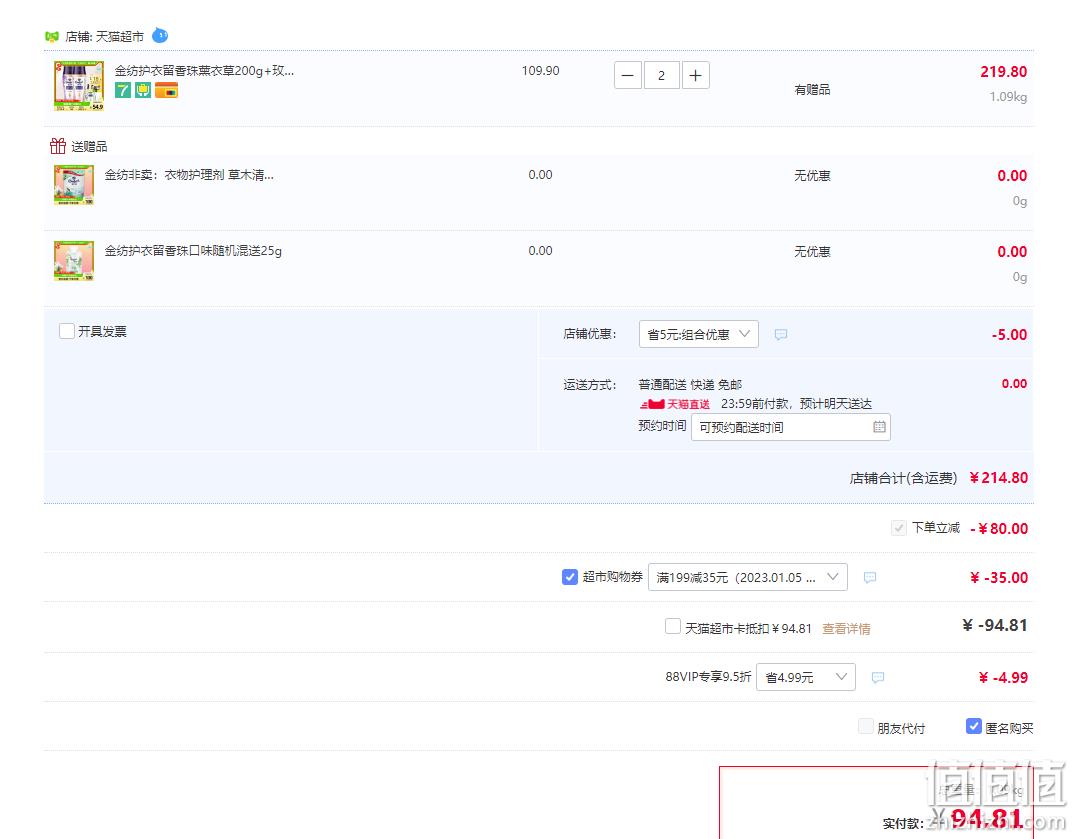Click the Tmall cat store icon
Image resolution: width=1075 pixels, height=839 pixels.
click(51, 36)
